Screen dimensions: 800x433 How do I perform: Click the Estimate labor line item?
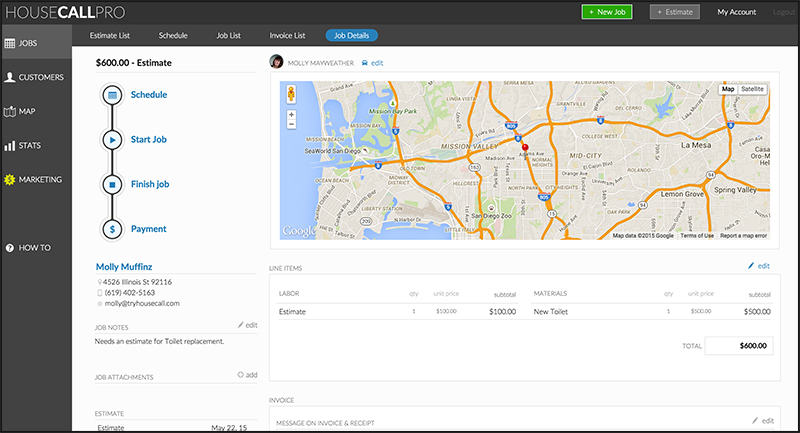292,312
